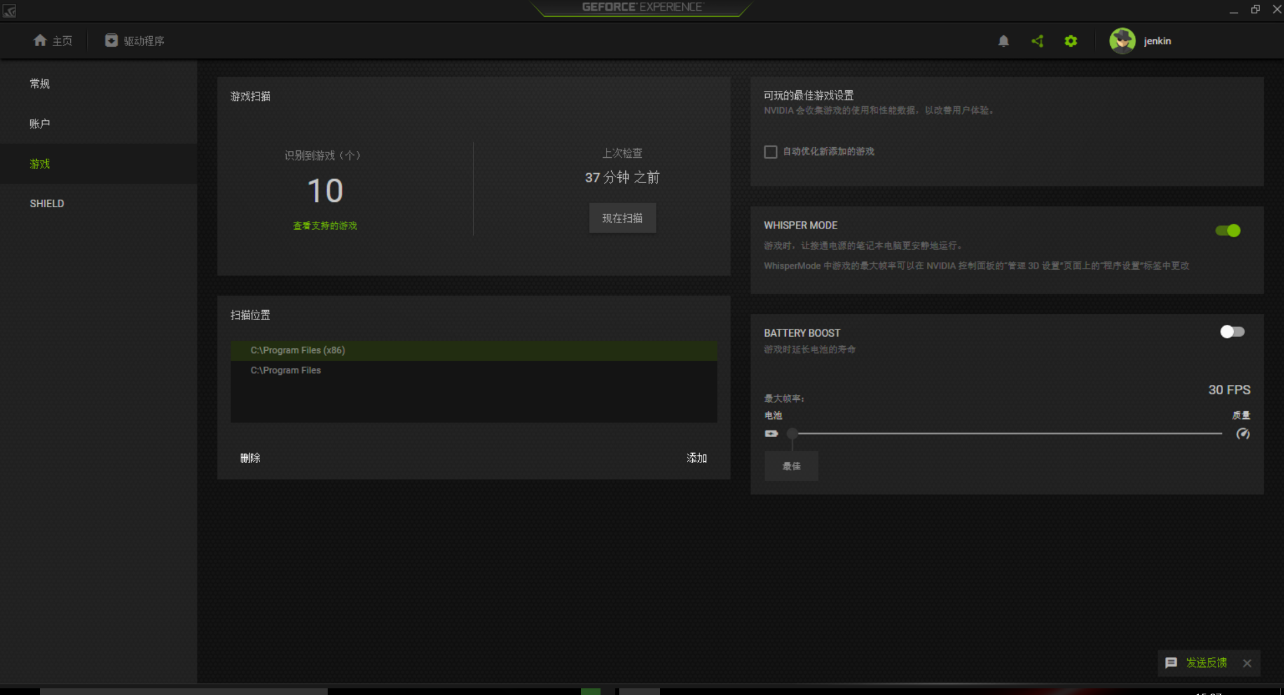Turn off the WHISPER MODE switch

[1228, 231]
